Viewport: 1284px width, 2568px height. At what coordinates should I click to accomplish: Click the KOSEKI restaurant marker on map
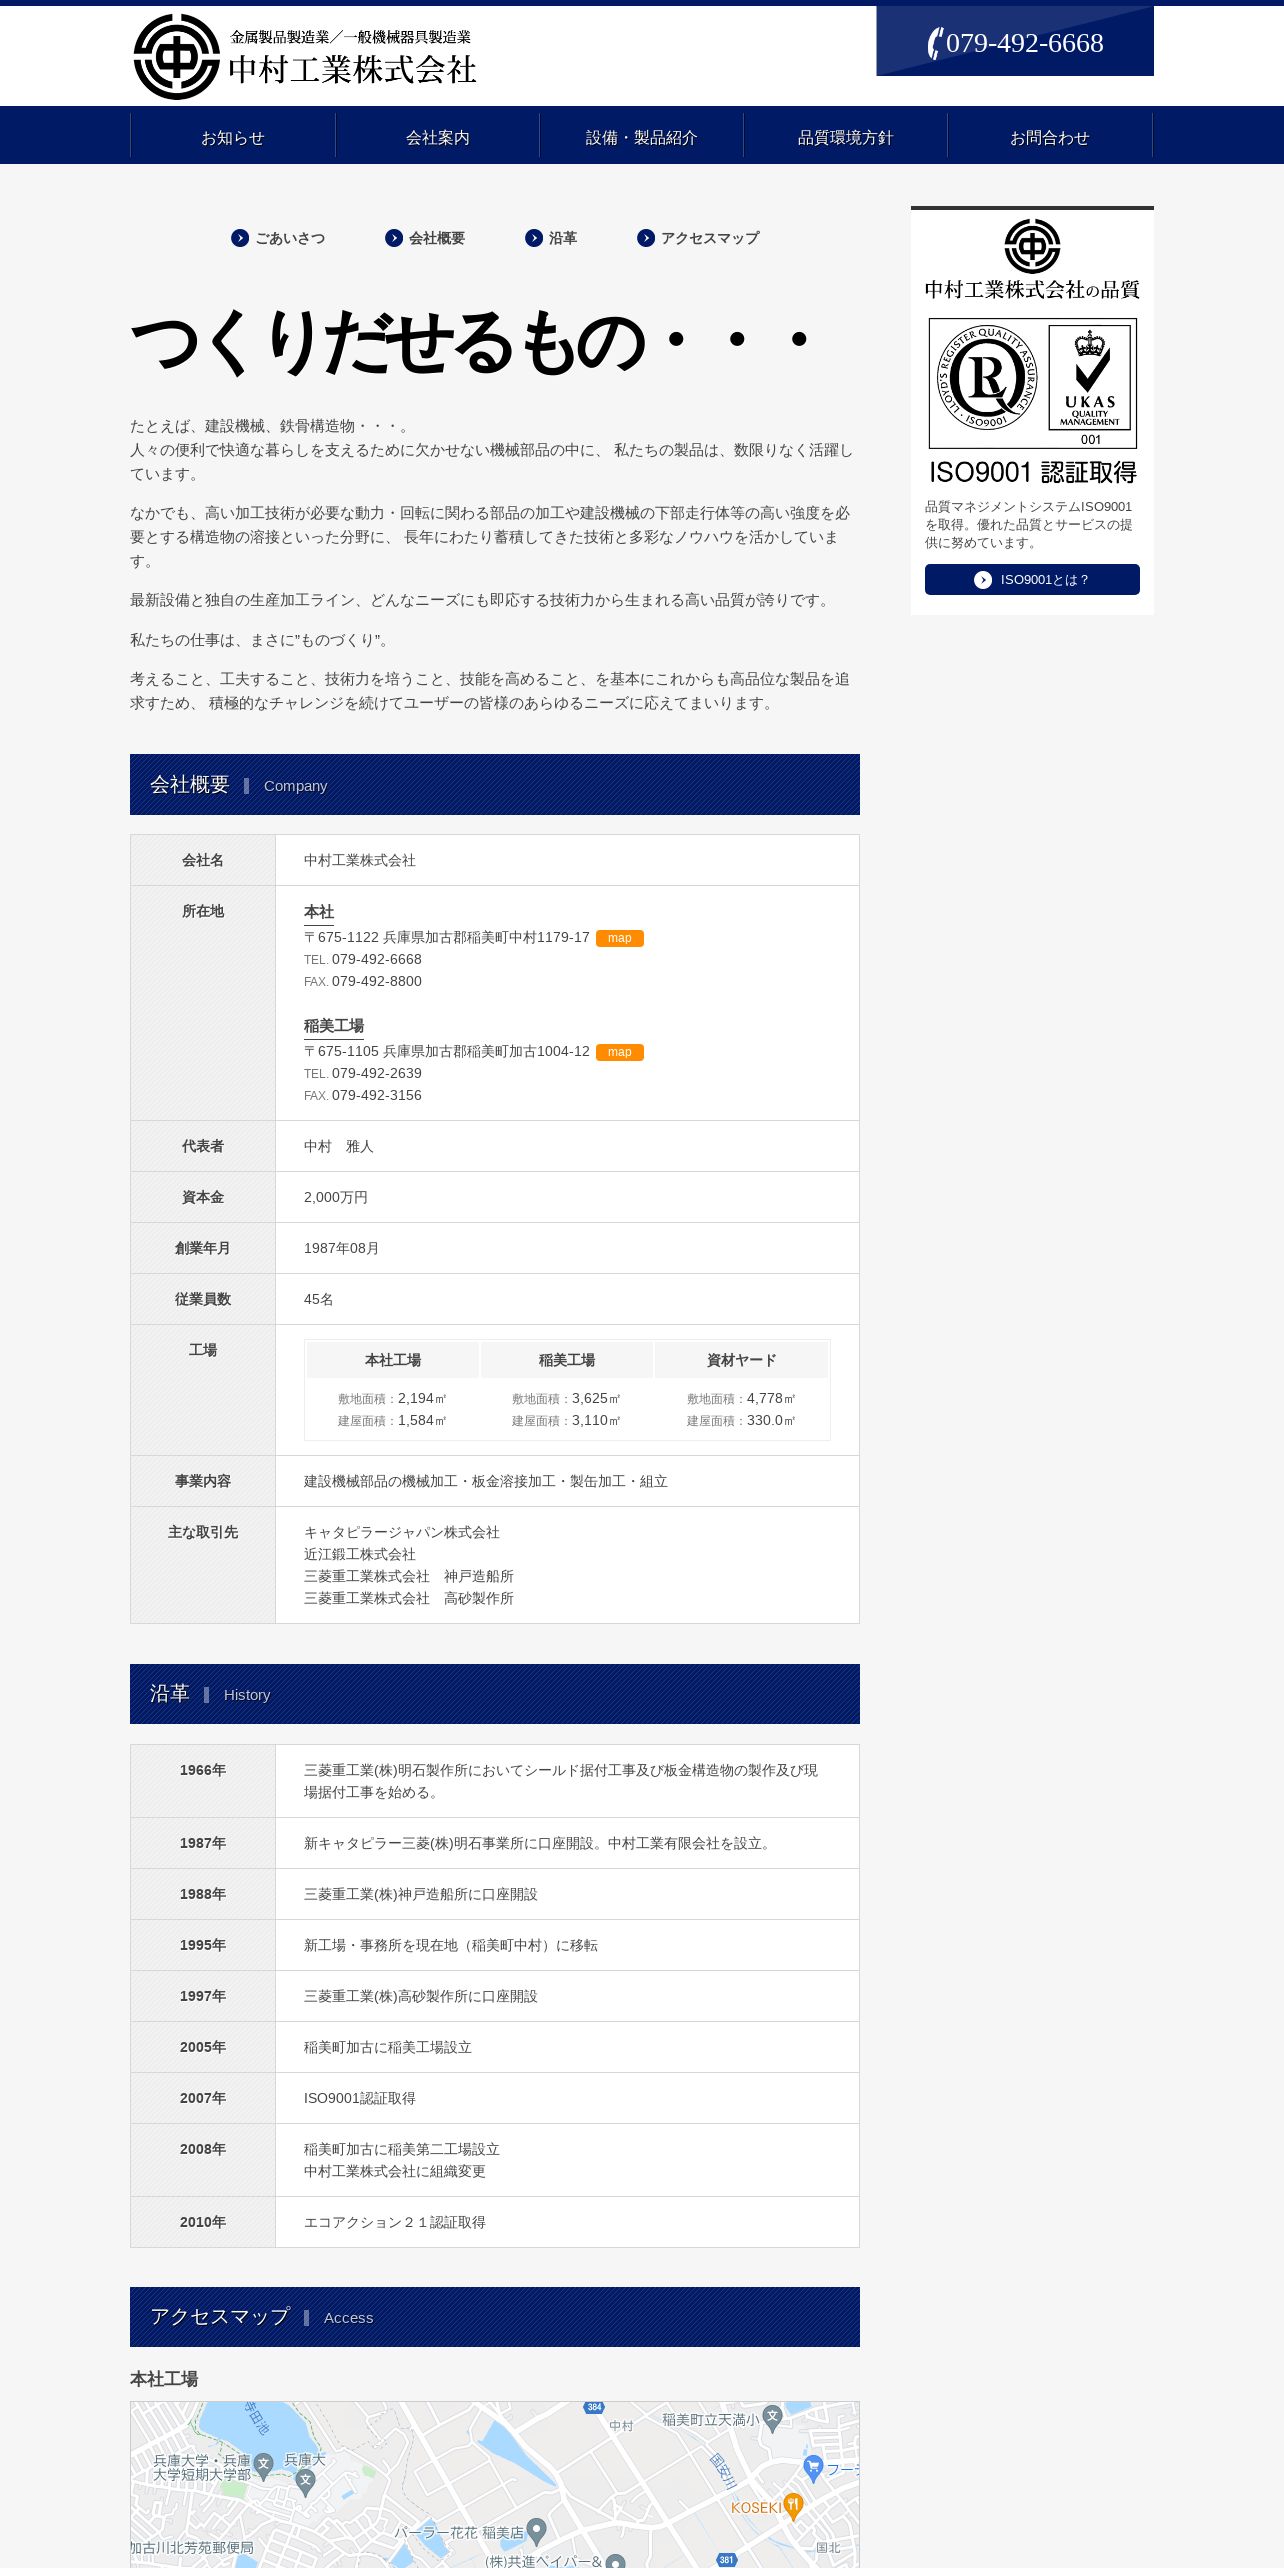coord(794,2507)
